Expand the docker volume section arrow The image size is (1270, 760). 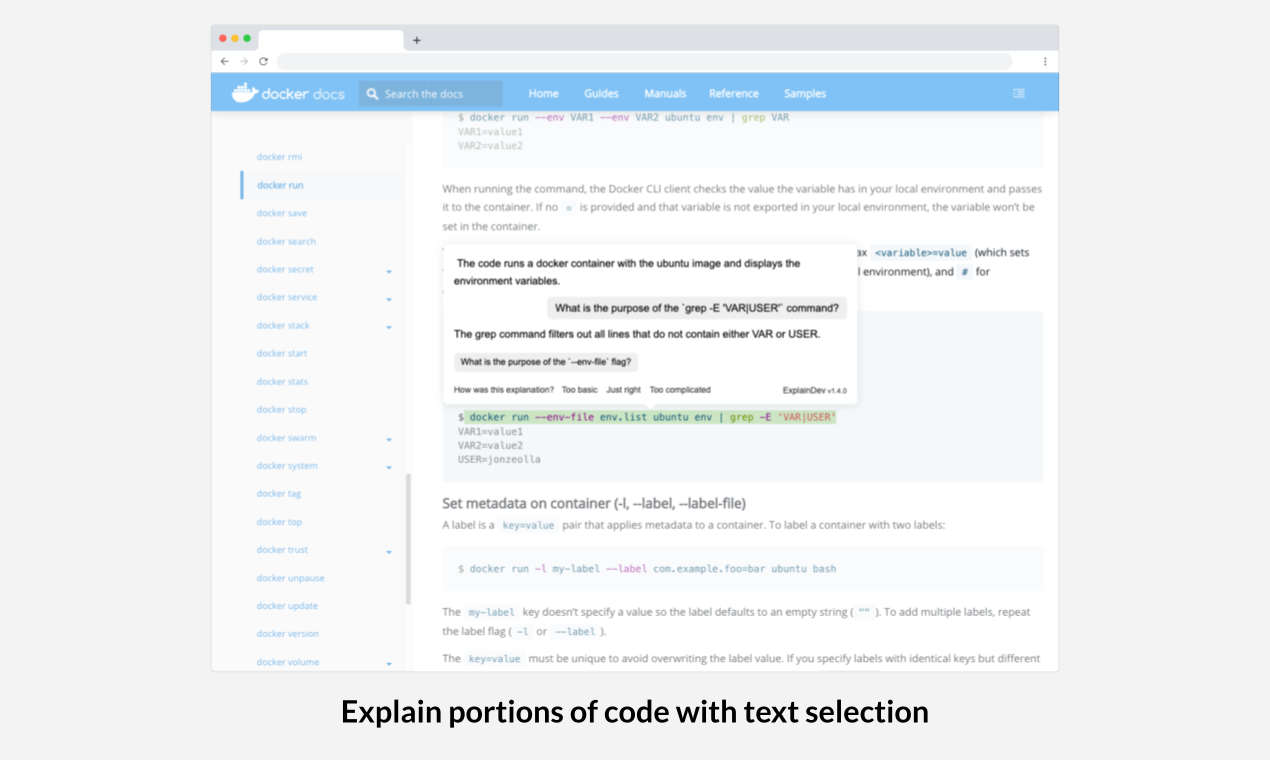pos(389,664)
